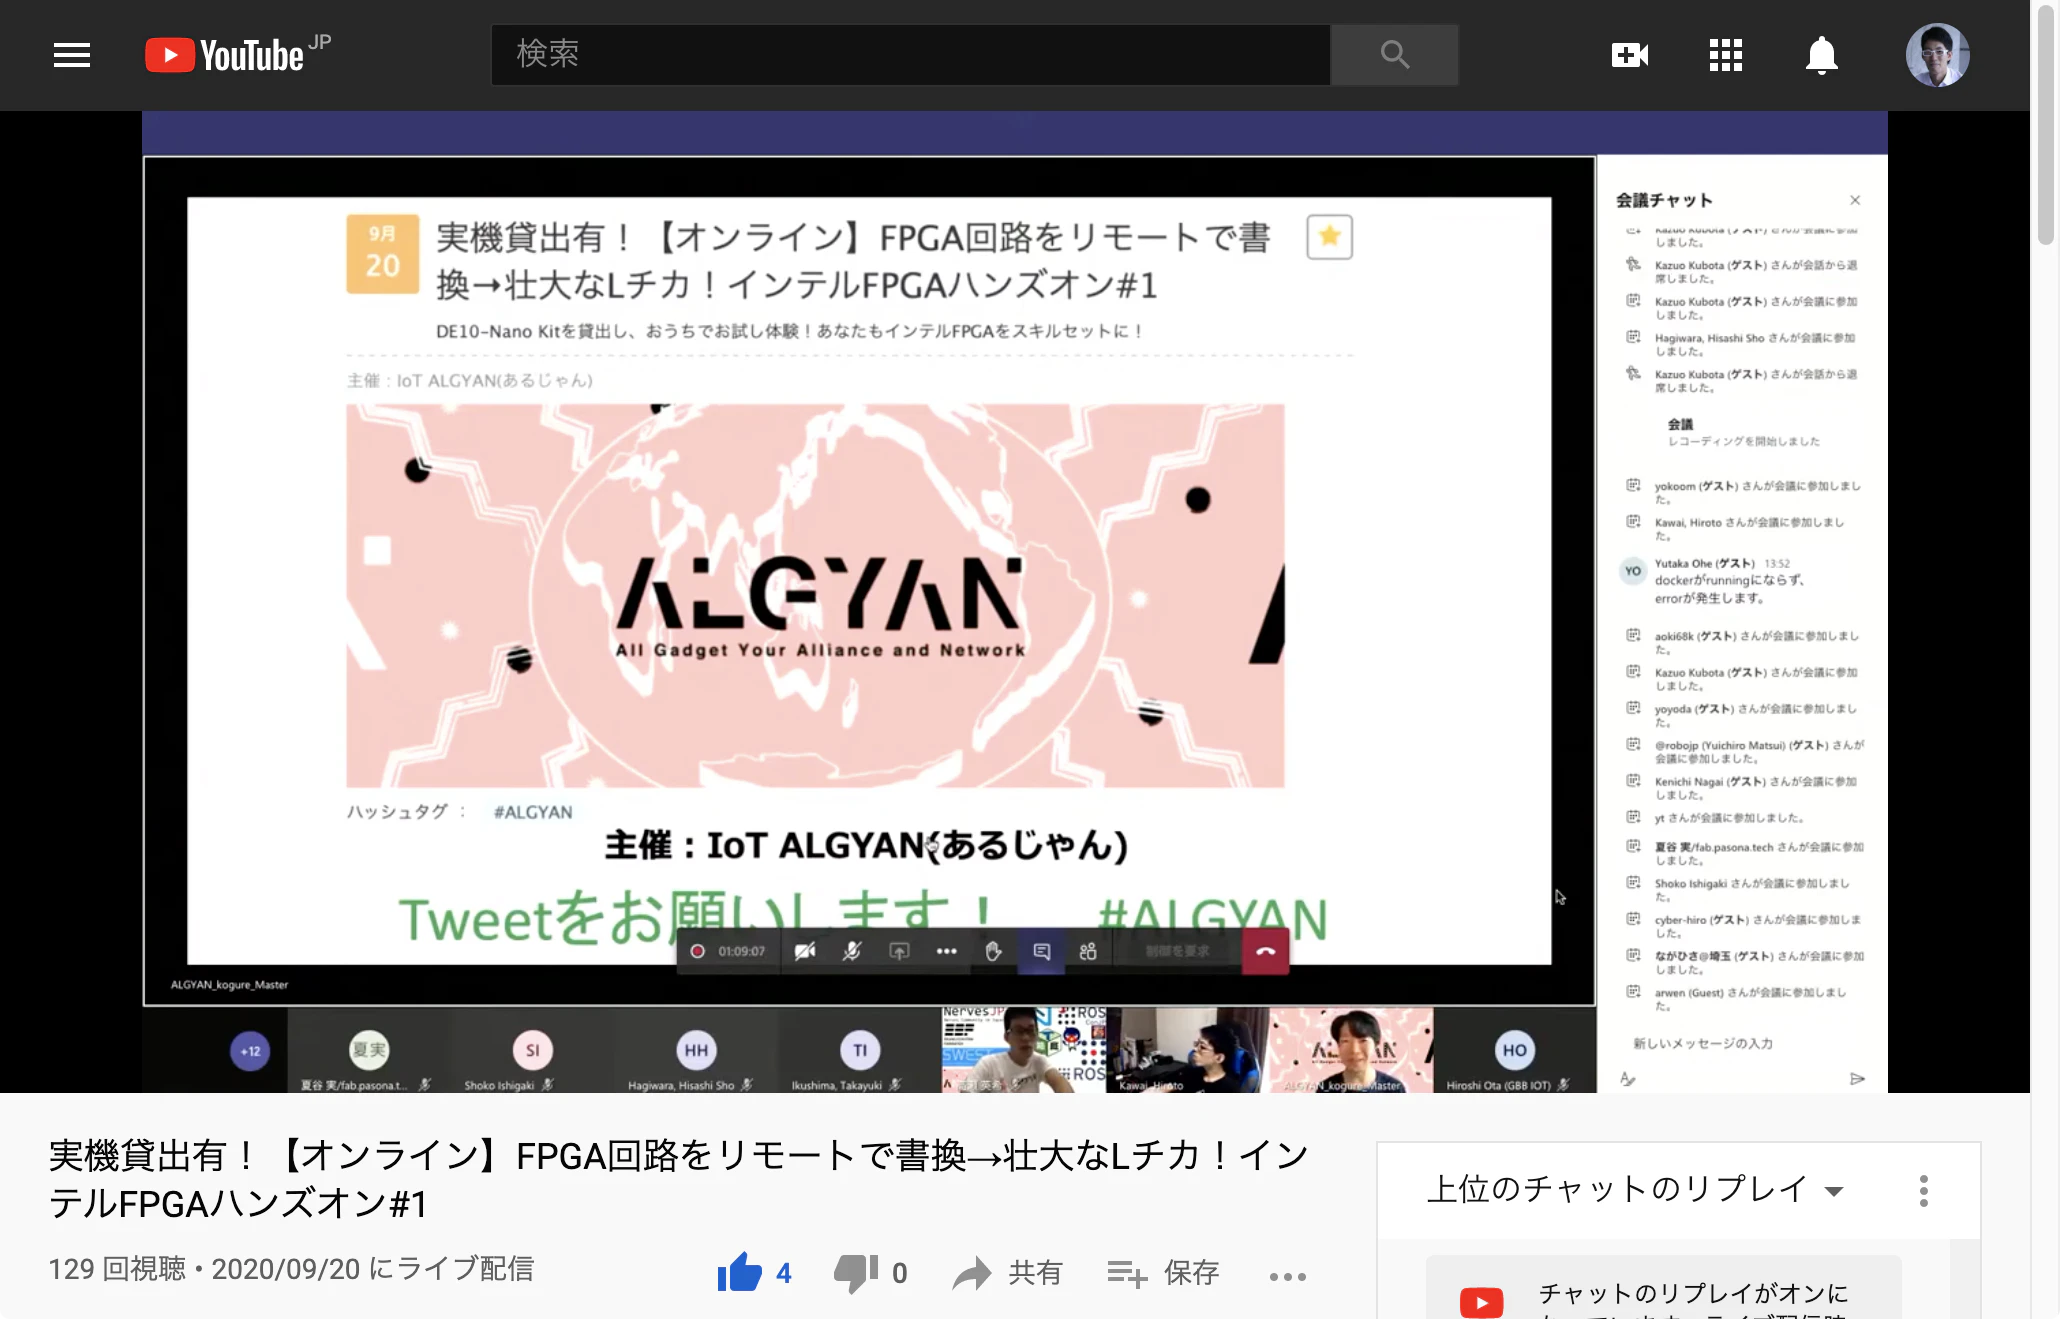Click the video title below player

(679, 1179)
